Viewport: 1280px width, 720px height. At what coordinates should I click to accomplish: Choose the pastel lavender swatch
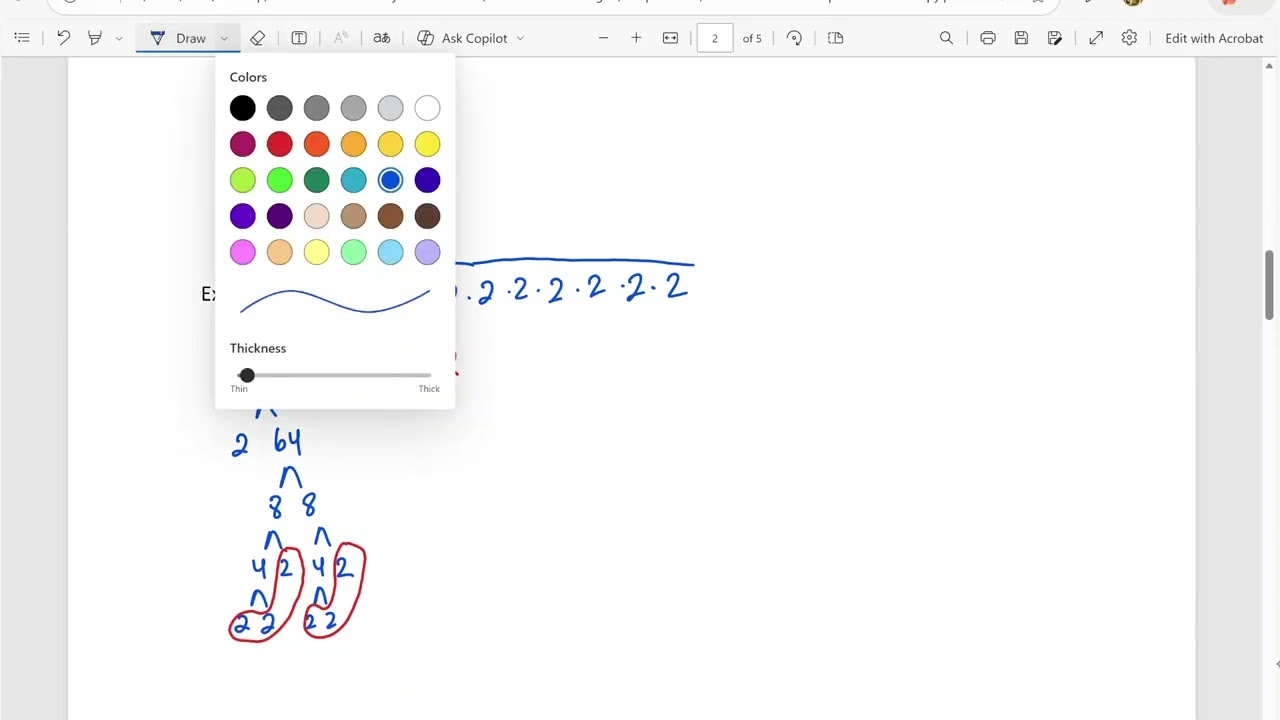tap(427, 252)
